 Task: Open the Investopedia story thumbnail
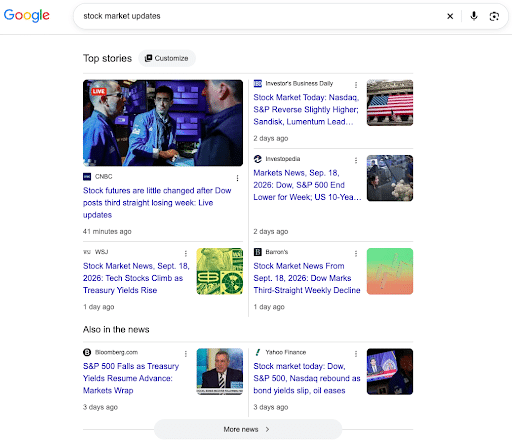point(390,178)
